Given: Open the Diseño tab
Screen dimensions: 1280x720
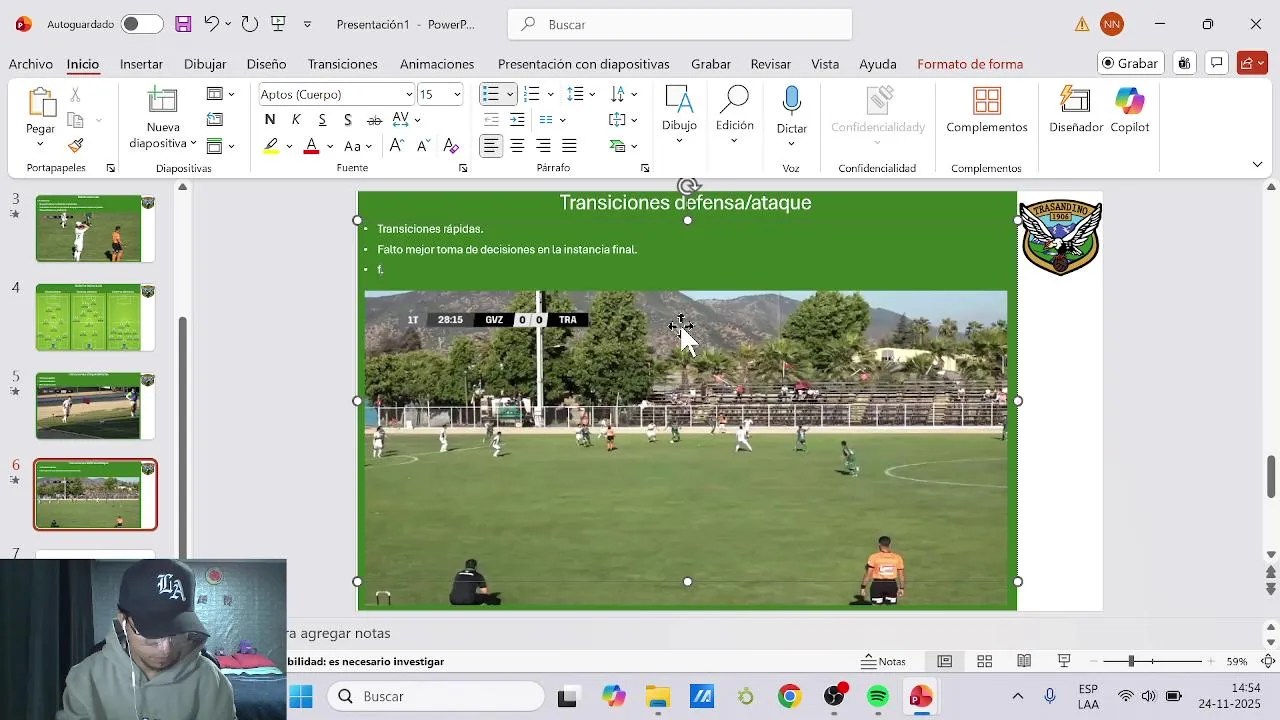Looking at the screenshot, I should click(x=266, y=64).
